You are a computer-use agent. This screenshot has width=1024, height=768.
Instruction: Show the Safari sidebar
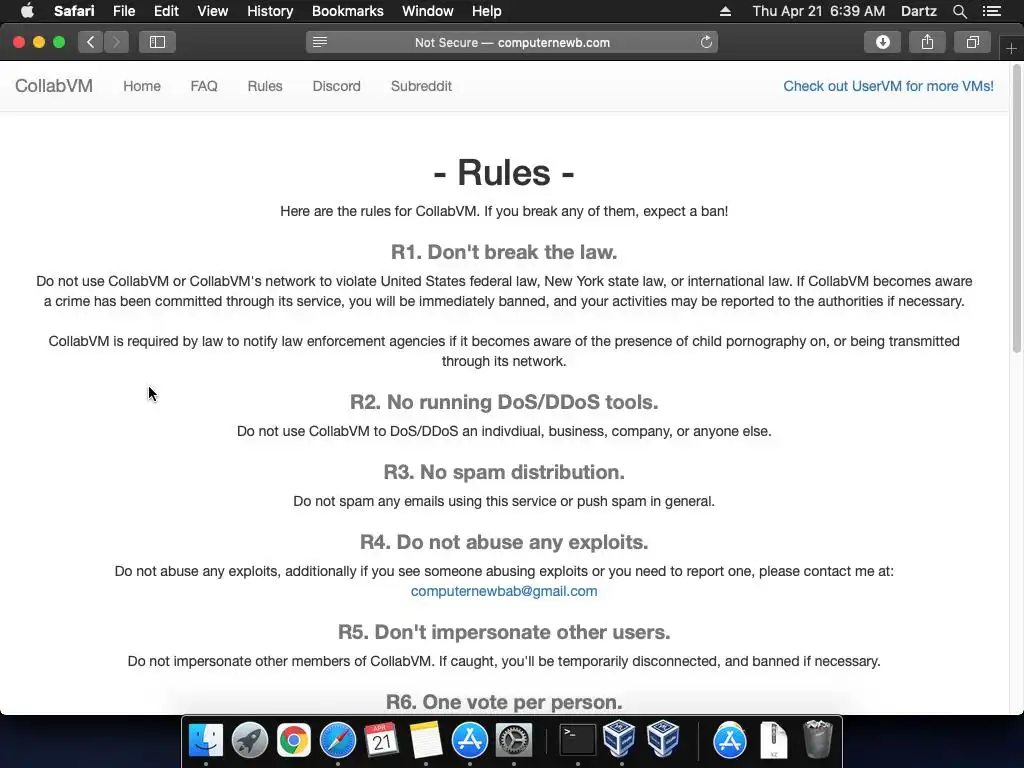tap(157, 42)
